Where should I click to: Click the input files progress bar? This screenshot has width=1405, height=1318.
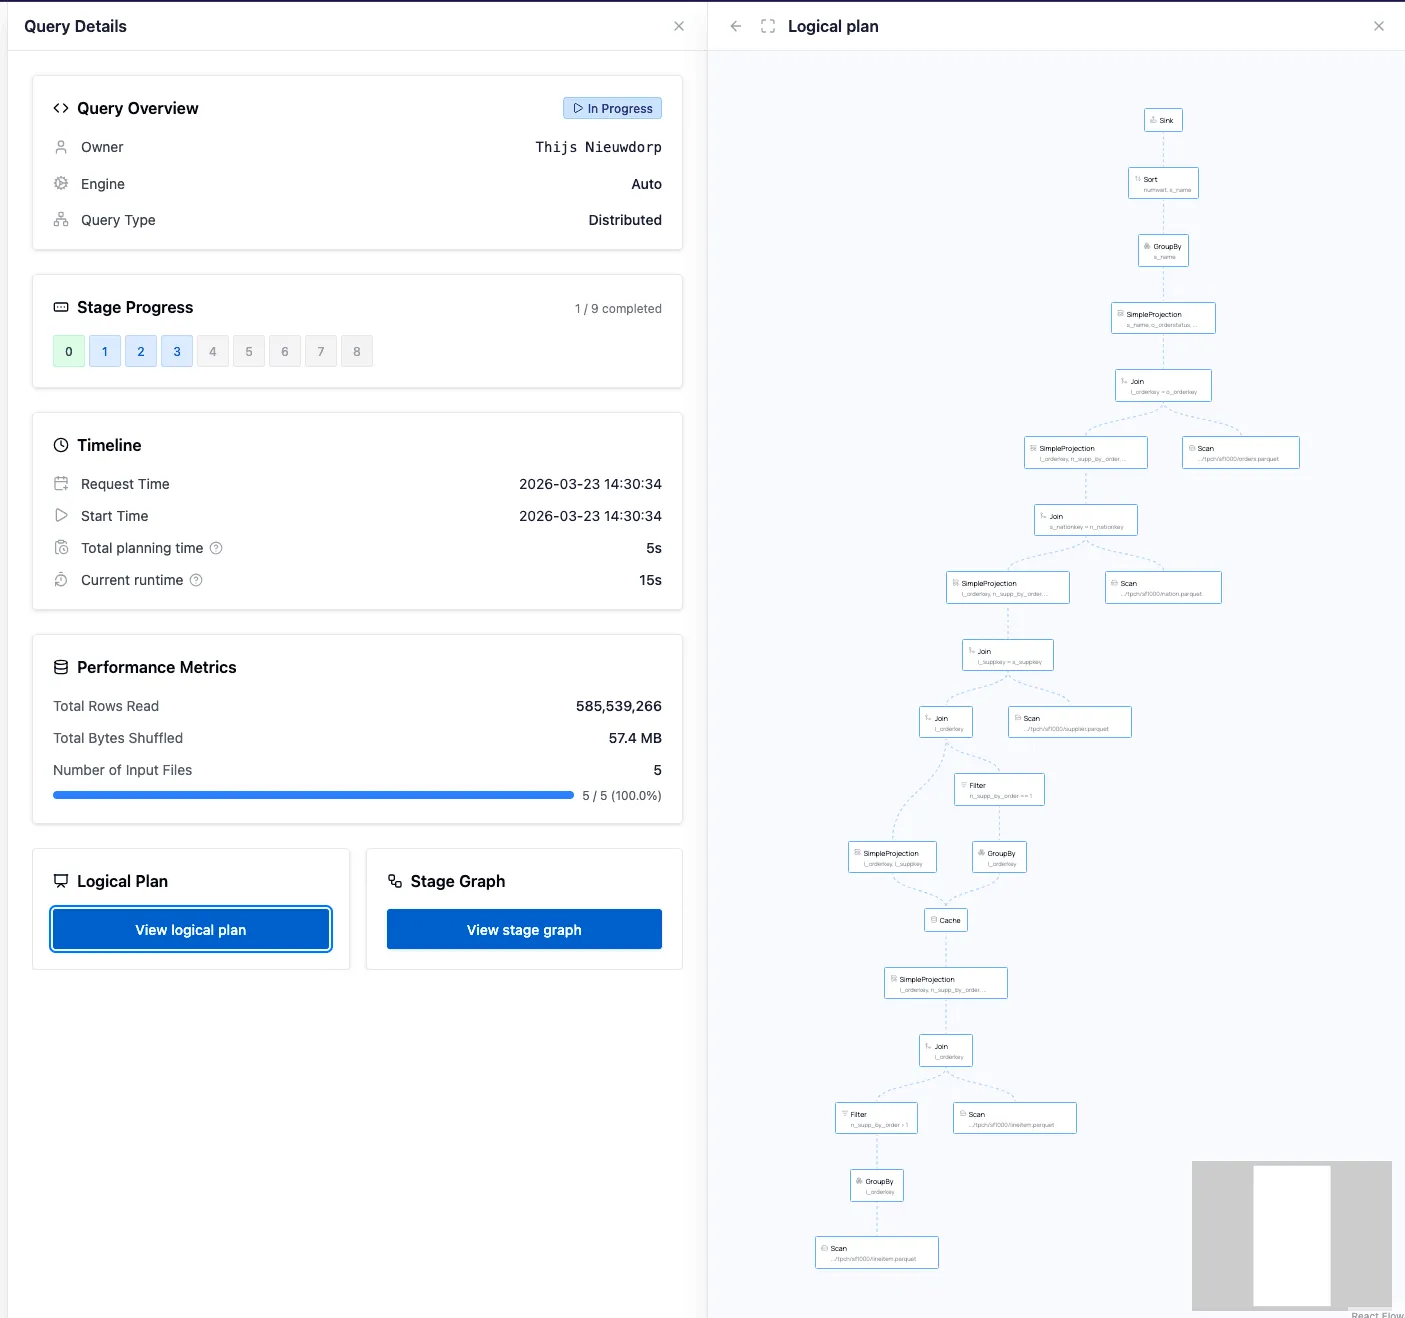[313, 795]
